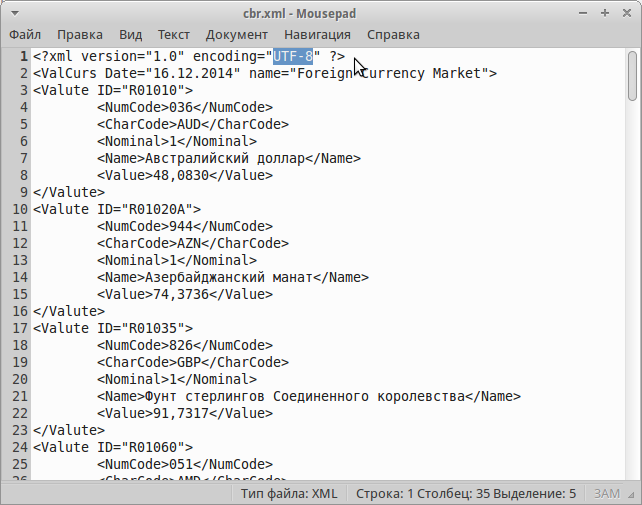
Task: Minimize the Mousepad window
Action: [583, 14]
